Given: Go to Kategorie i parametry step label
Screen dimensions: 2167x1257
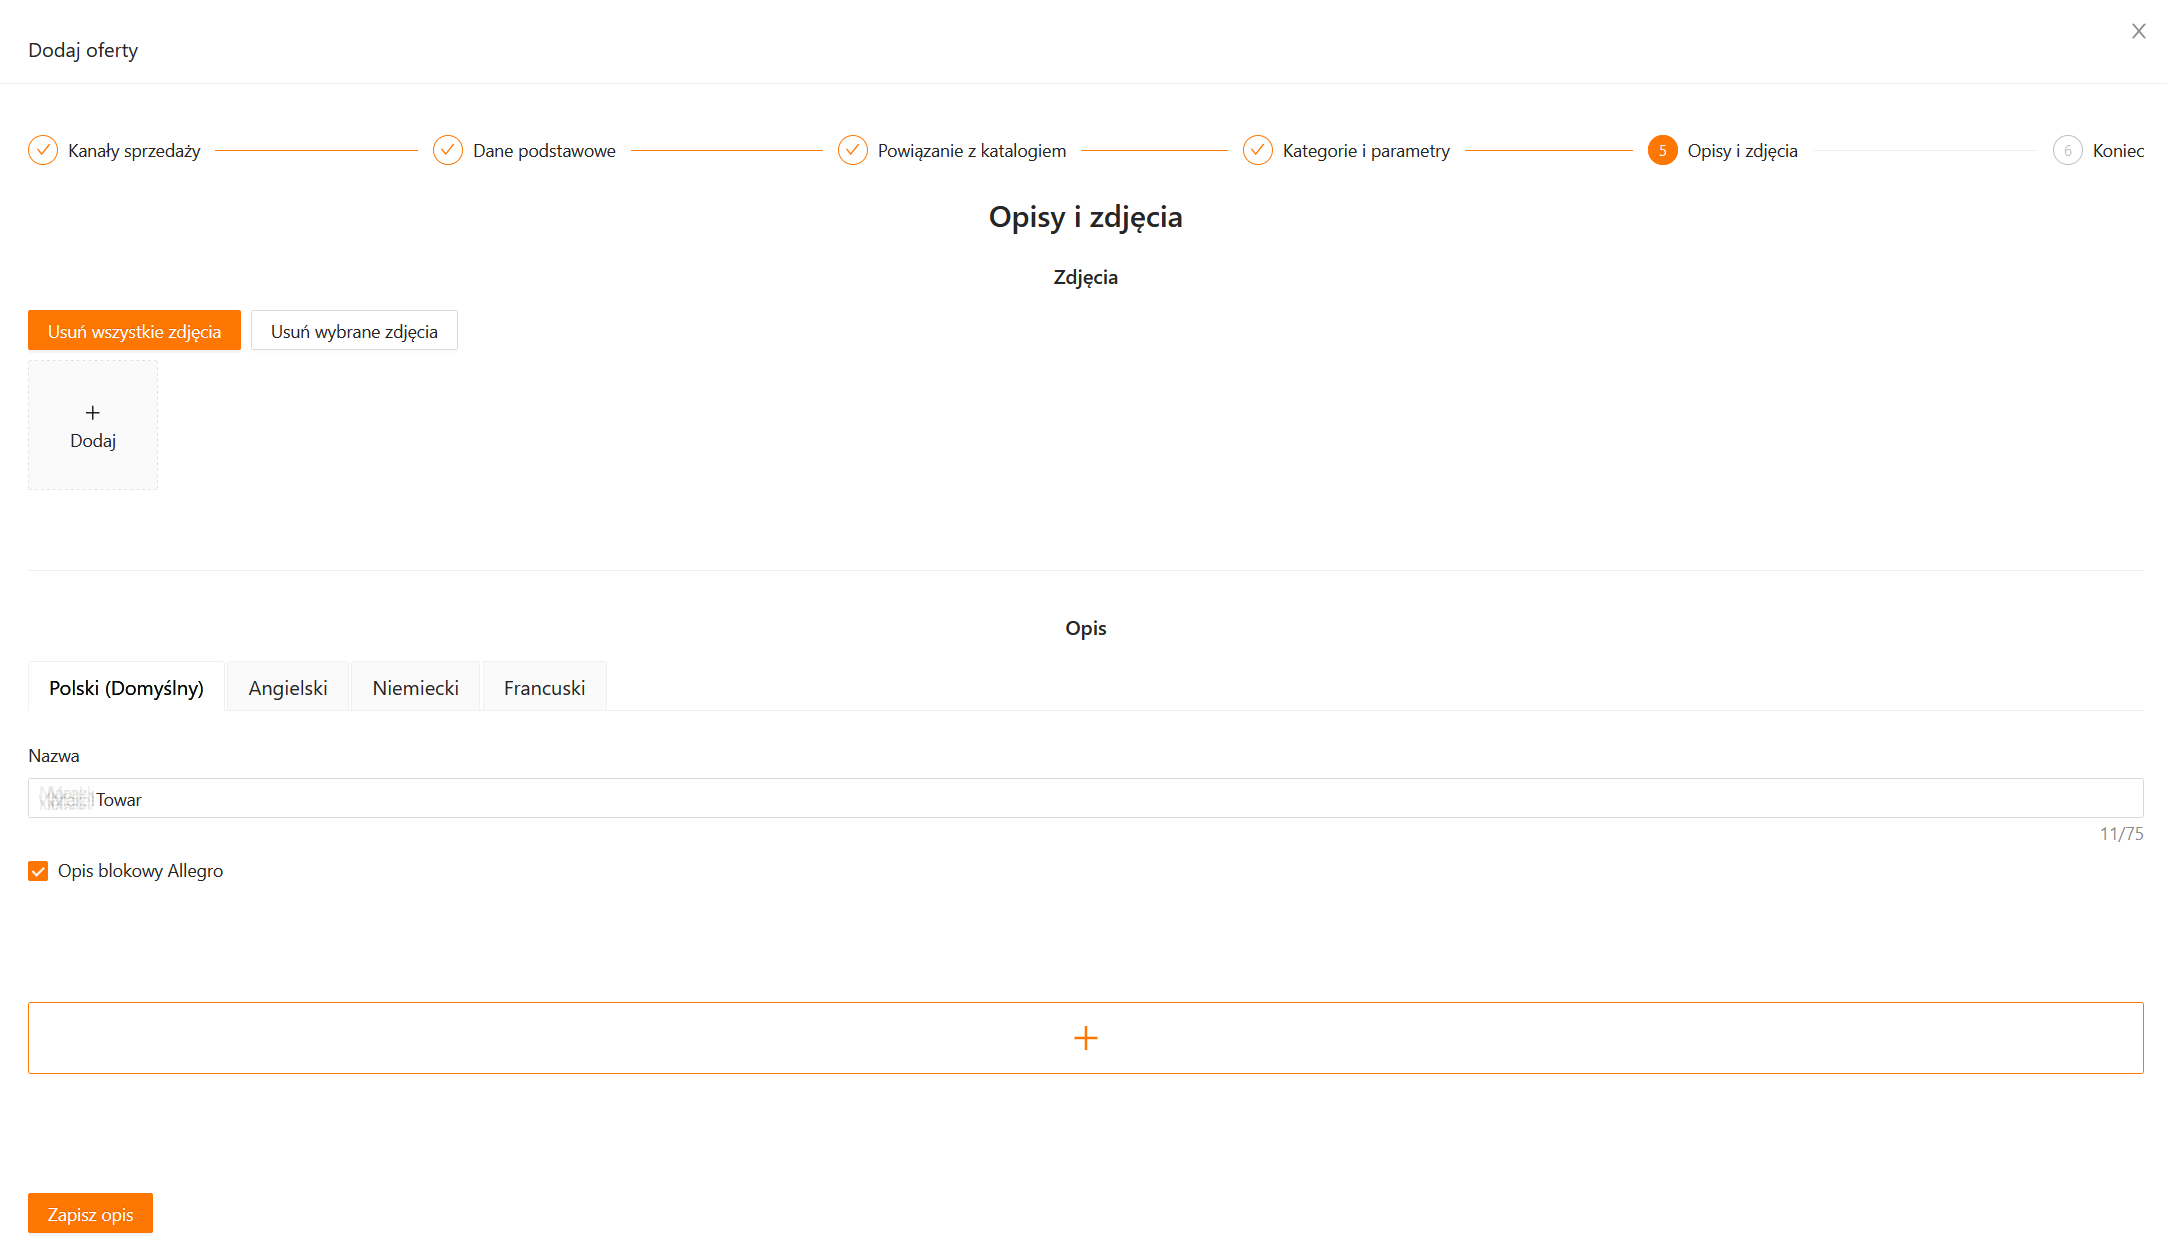Looking at the screenshot, I should pos(1366,151).
